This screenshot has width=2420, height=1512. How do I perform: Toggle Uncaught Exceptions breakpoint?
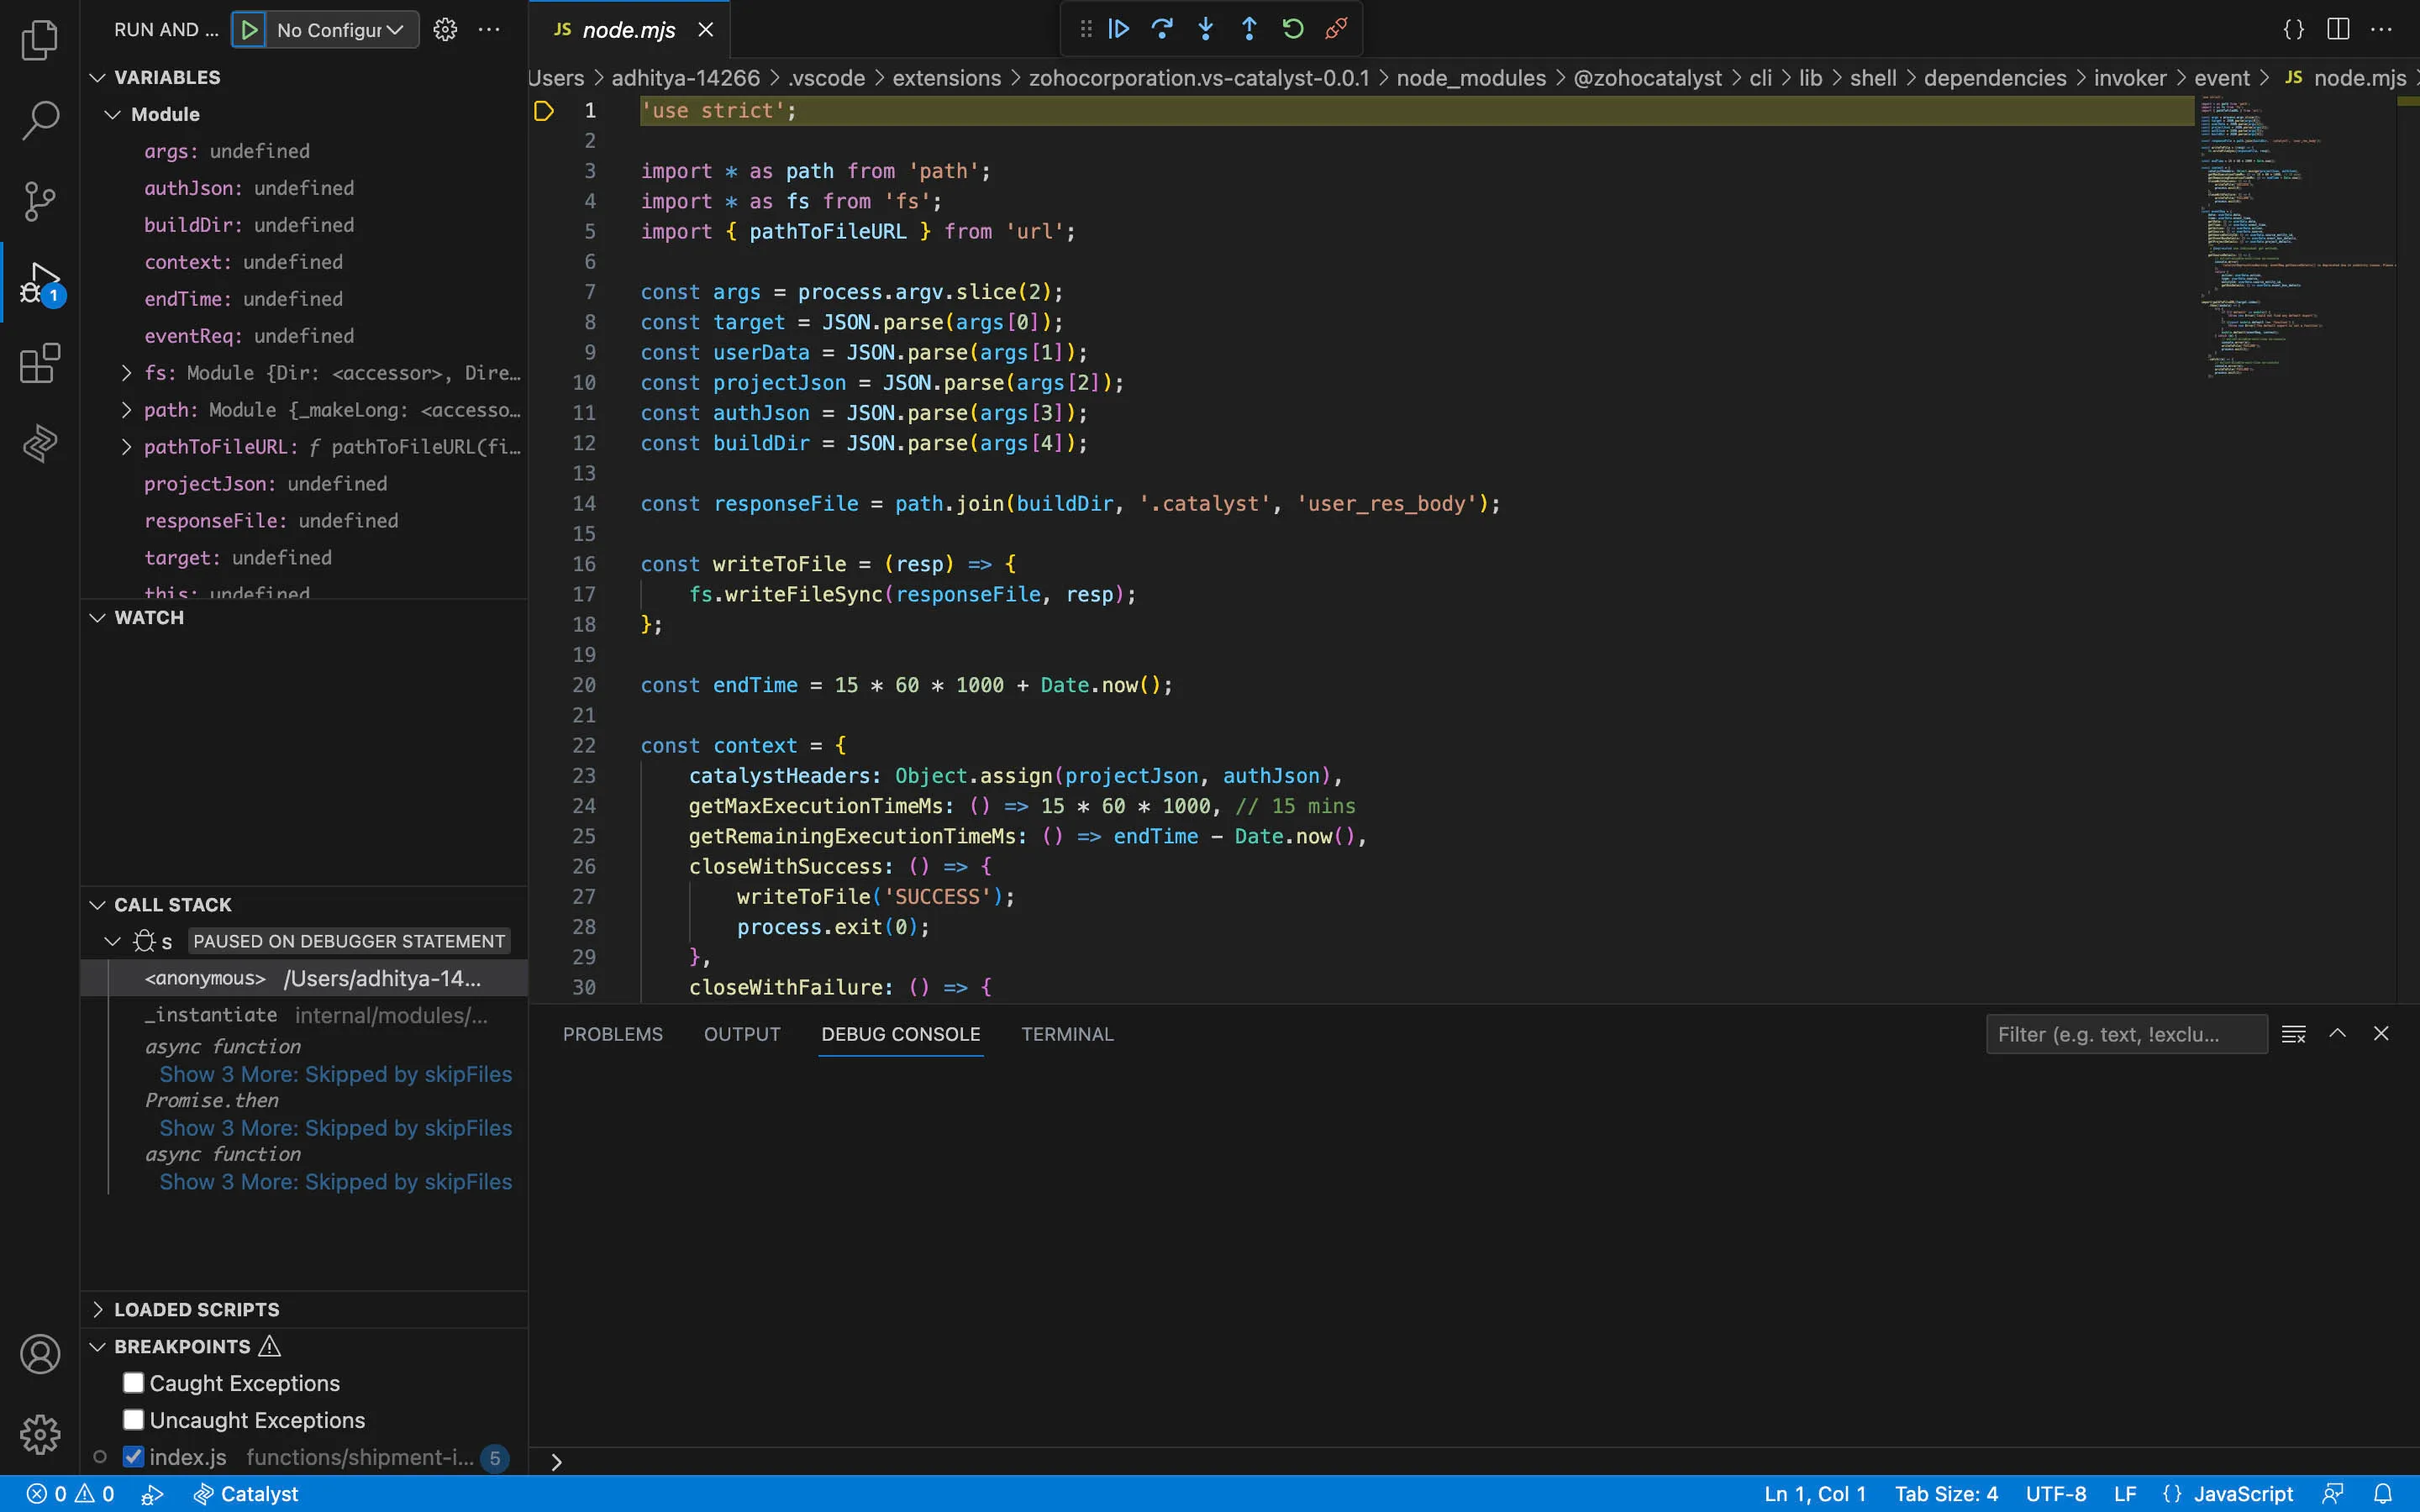click(x=133, y=1419)
